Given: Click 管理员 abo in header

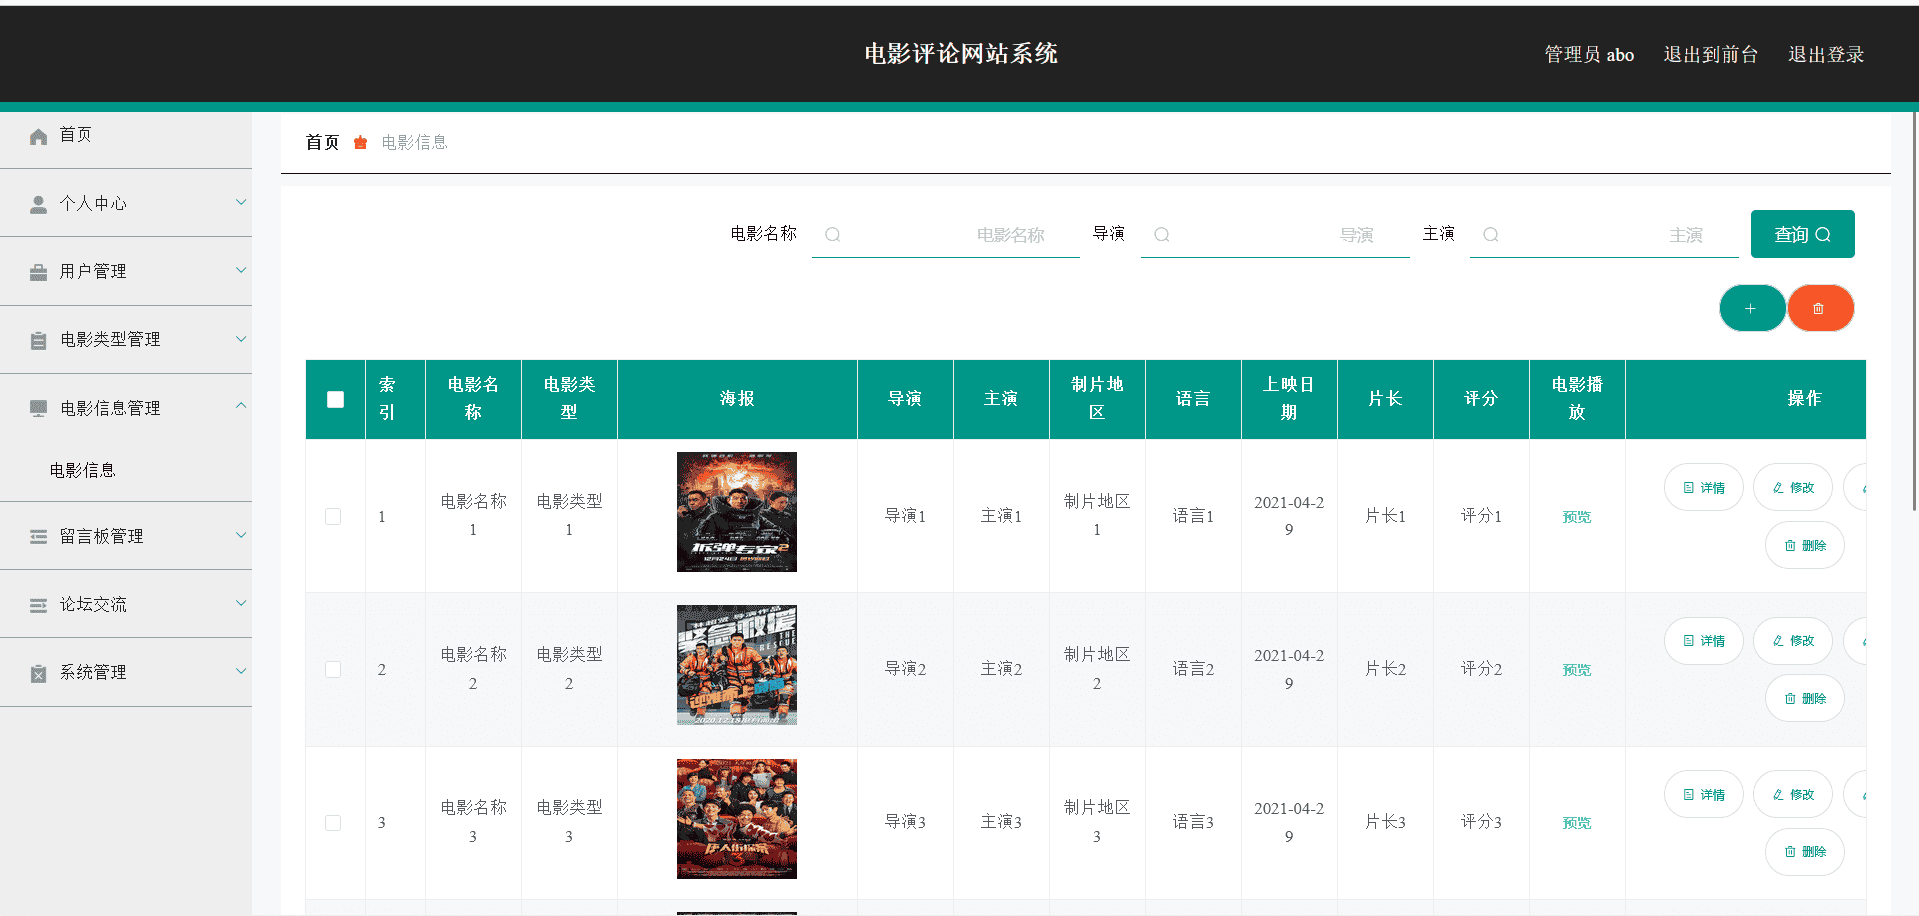Looking at the screenshot, I should 1589,55.
